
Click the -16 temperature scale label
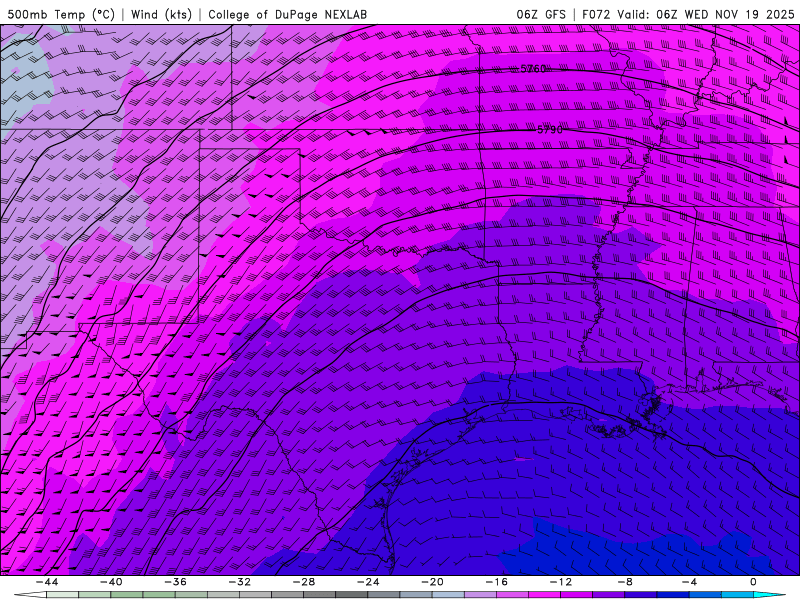tap(496, 582)
